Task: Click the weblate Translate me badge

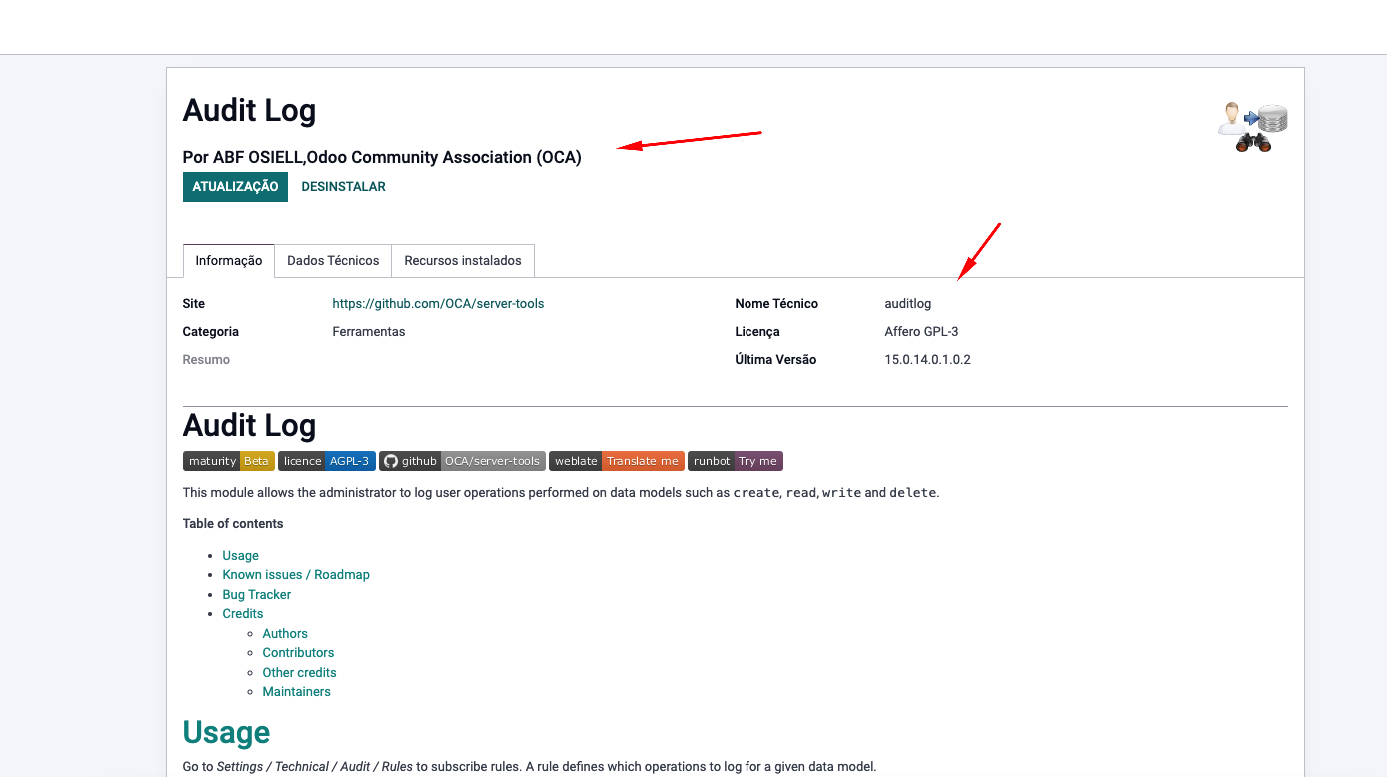Action: (x=617, y=461)
